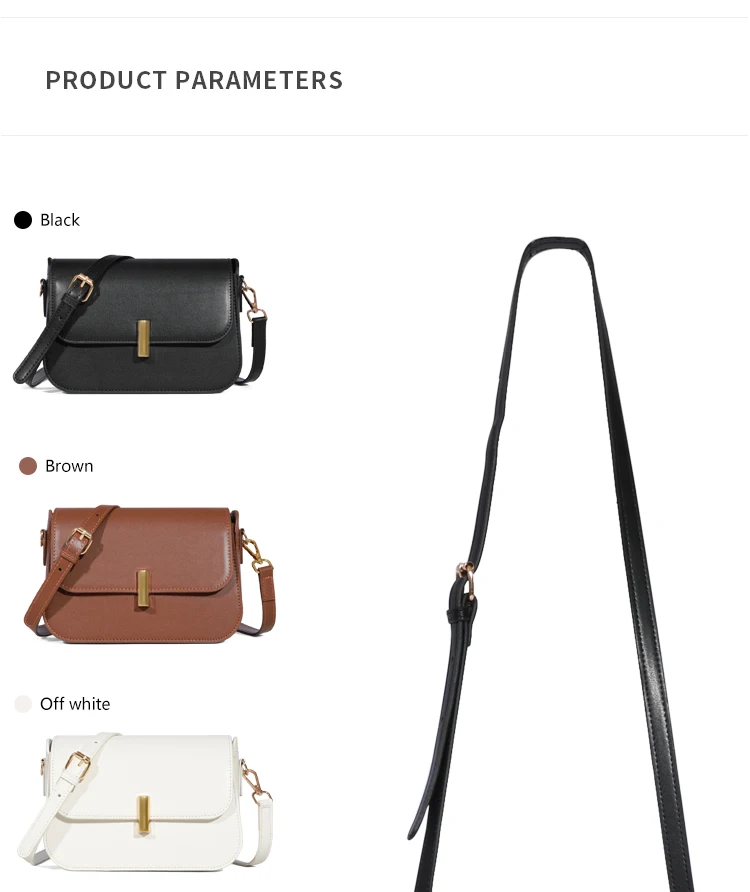Click the 'Black' color label
750x892 pixels.
60,220
